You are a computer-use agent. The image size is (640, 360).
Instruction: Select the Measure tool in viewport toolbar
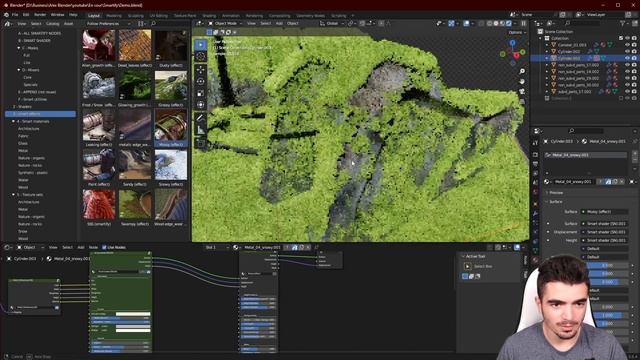coord(200,130)
